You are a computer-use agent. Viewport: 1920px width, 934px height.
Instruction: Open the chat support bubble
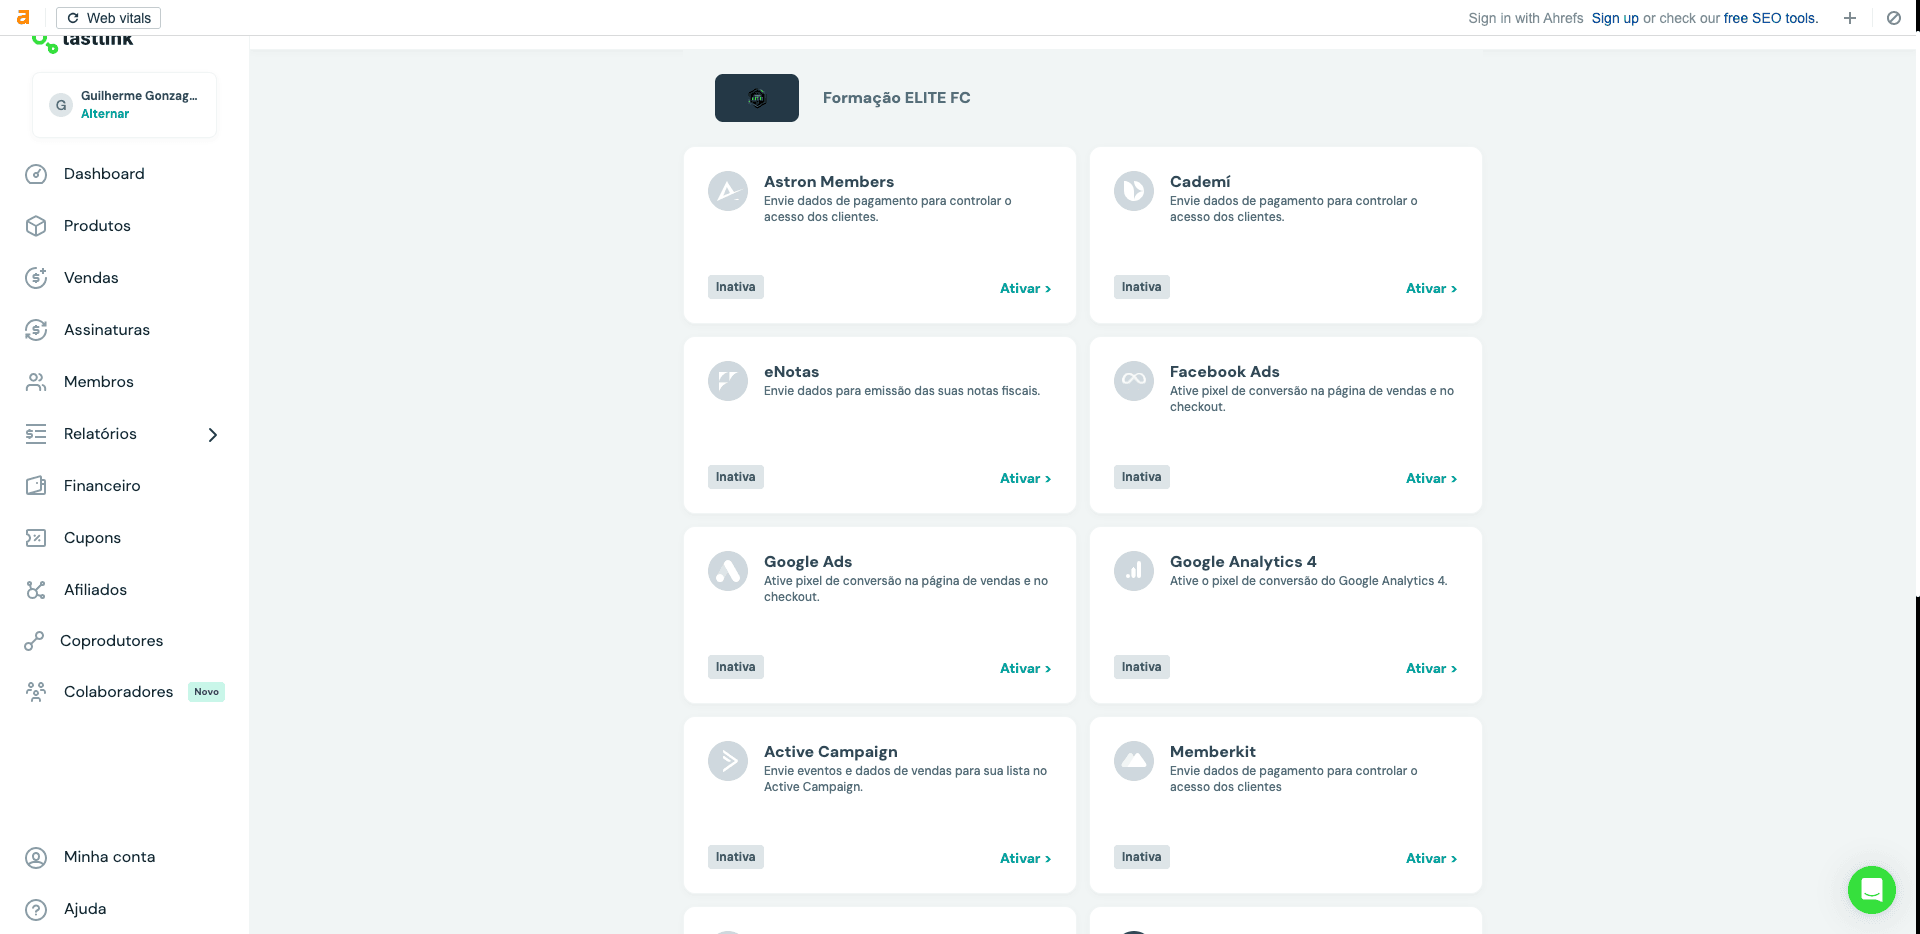[1872, 890]
